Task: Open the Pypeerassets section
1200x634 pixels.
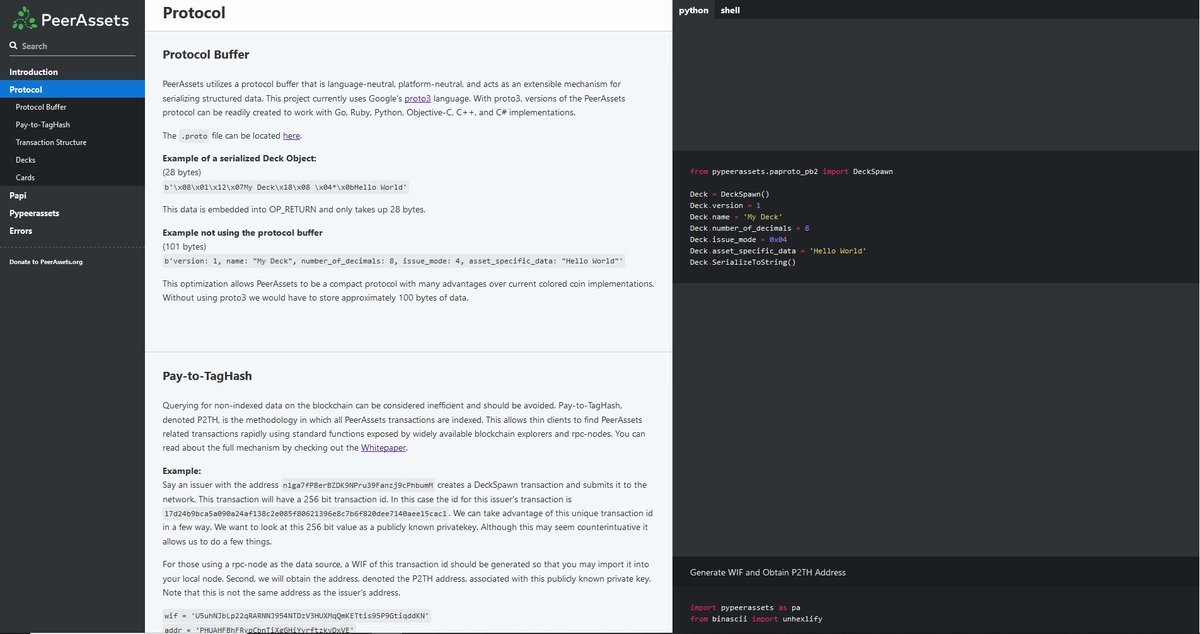Action: coord(35,213)
